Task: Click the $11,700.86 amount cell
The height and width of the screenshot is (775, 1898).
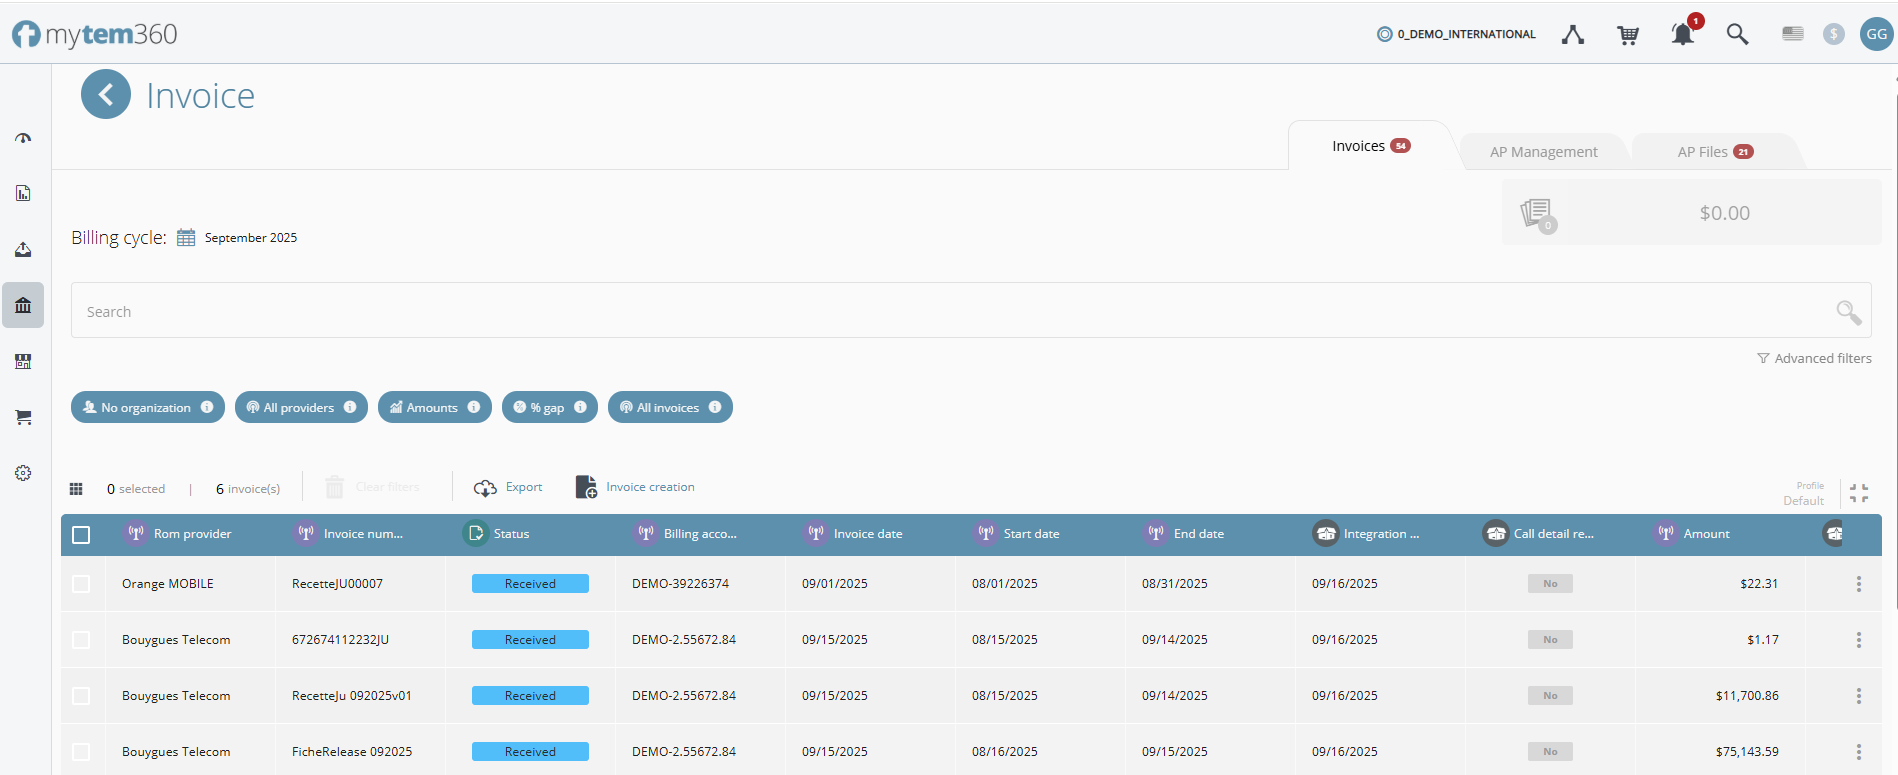Action: pyautogui.click(x=1747, y=696)
